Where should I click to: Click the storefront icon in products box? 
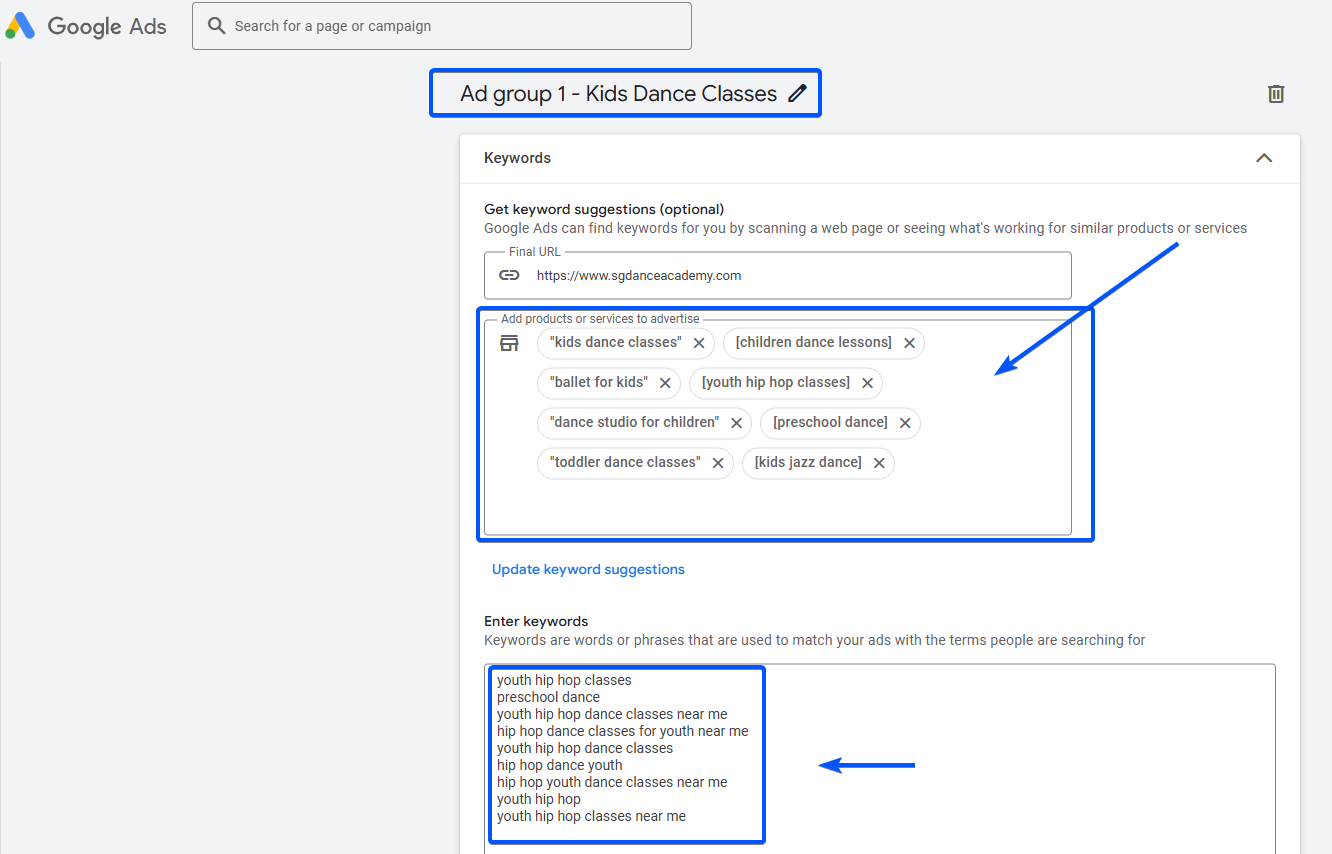[509, 343]
